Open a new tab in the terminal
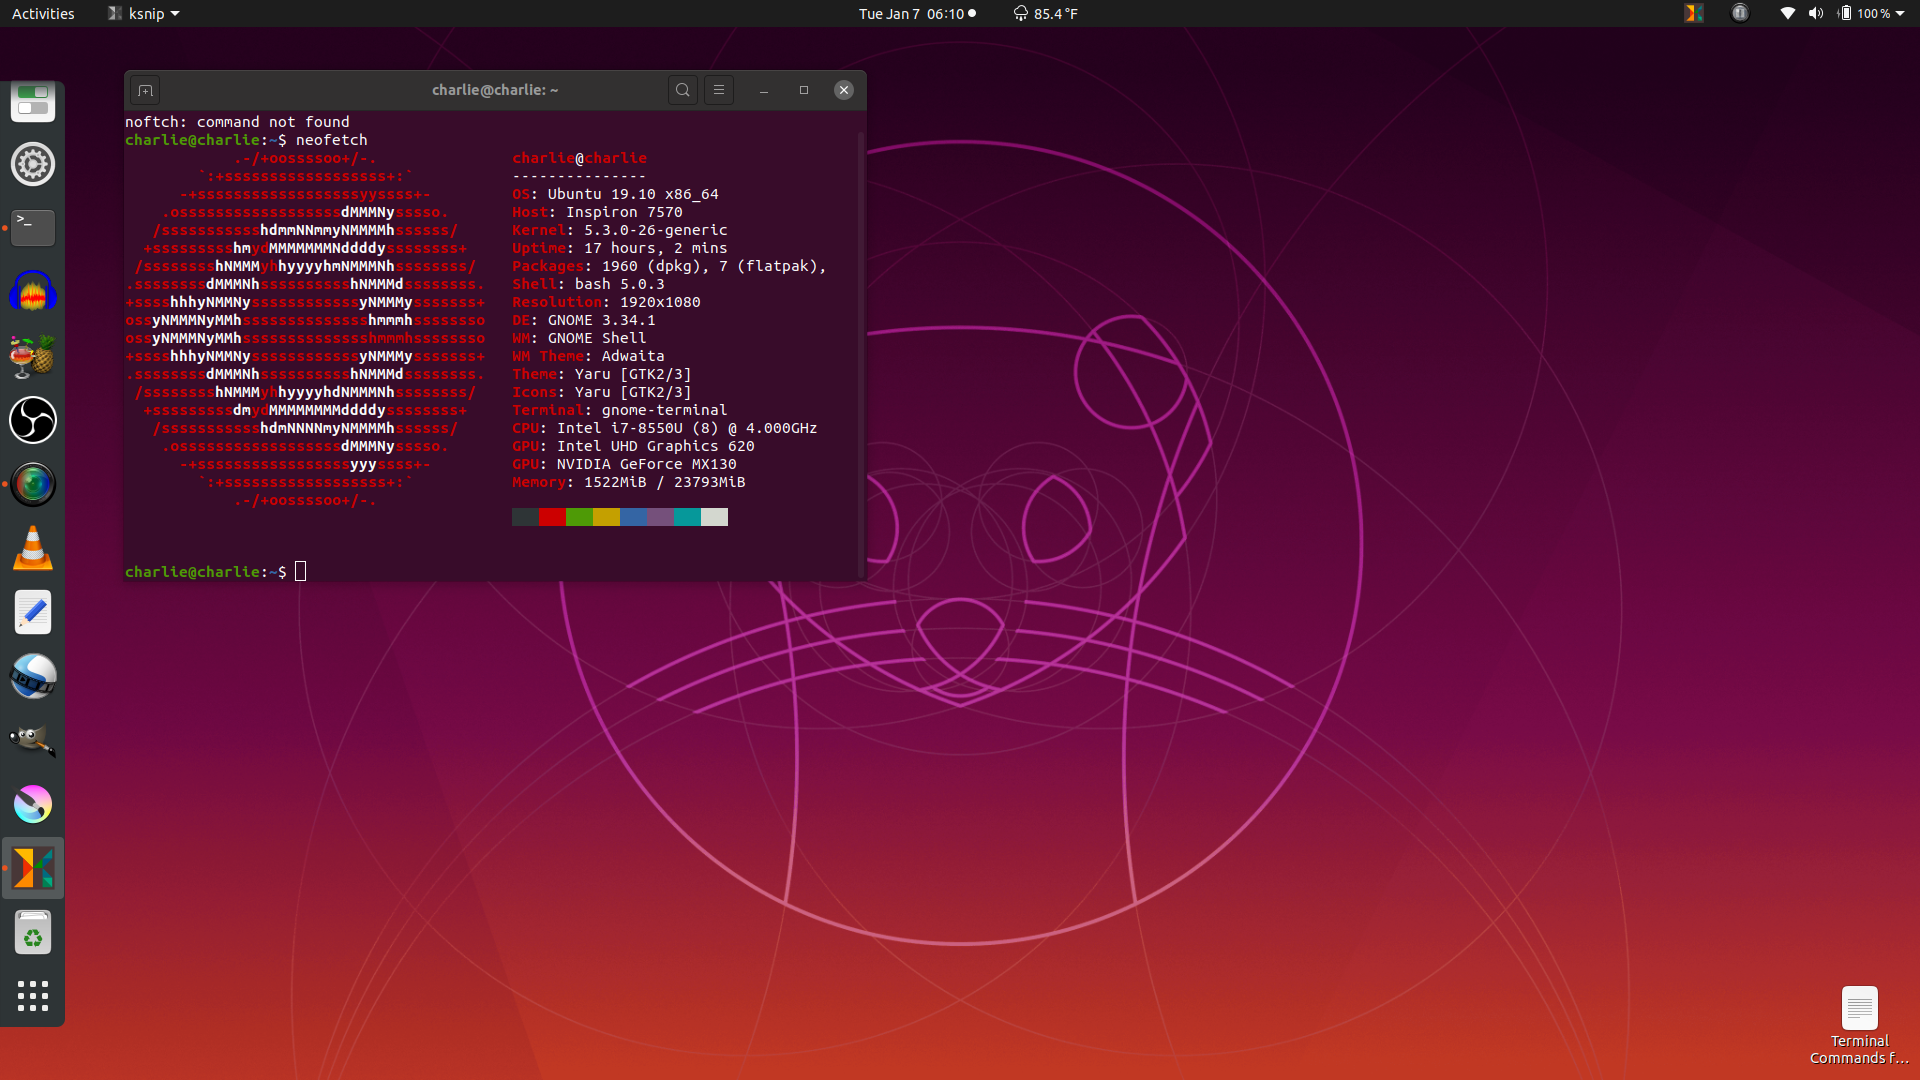The width and height of the screenshot is (1920, 1080). coord(145,90)
